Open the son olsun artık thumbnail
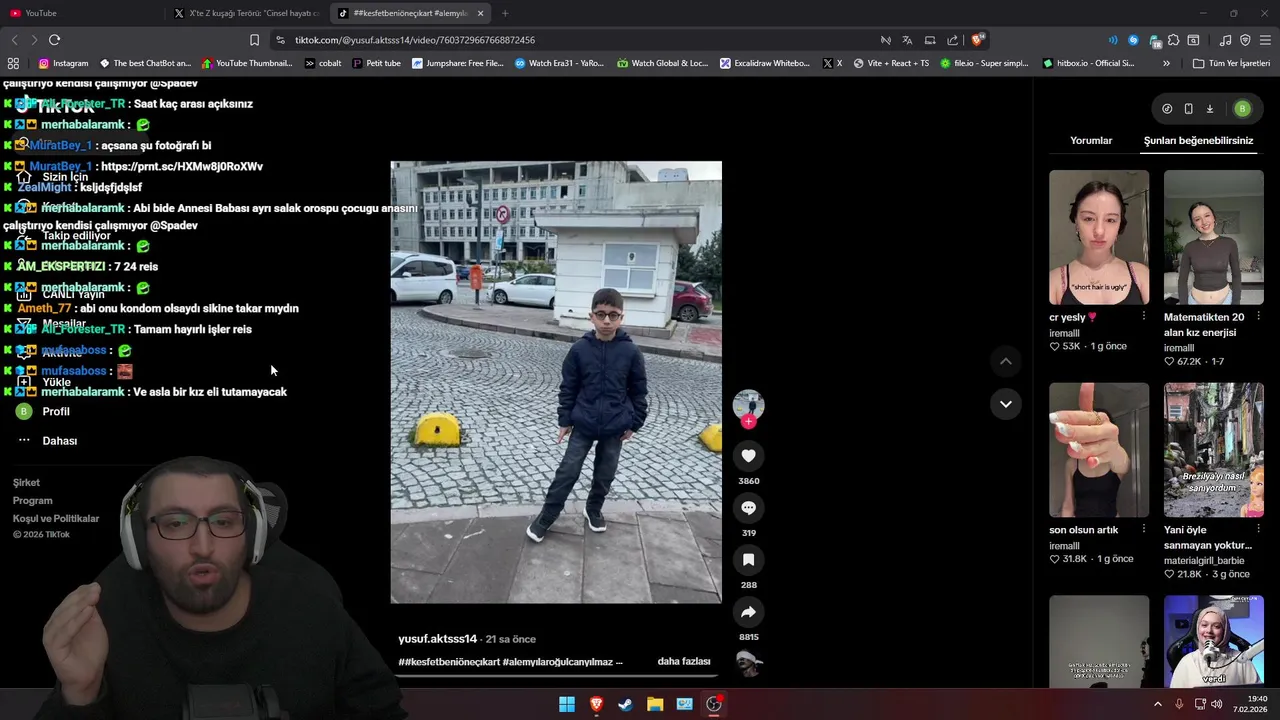Viewport: 1280px width, 720px height. (1099, 450)
